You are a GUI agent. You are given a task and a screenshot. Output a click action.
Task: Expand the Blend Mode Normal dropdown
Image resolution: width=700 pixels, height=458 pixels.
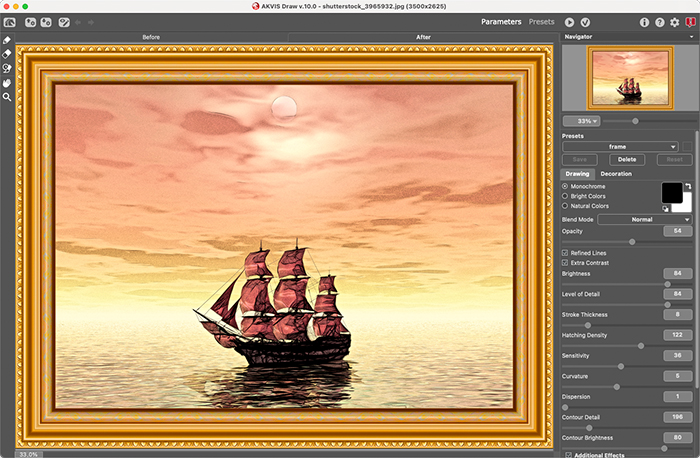pyautogui.click(x=645, y=219)
